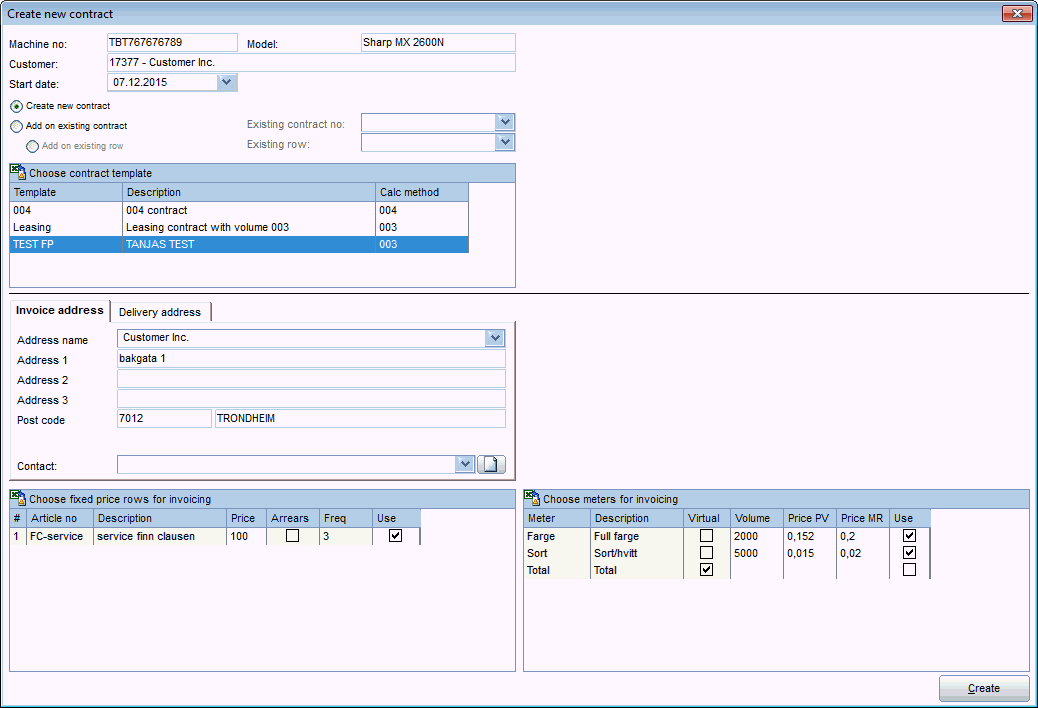Select the Create new contract radio button
The height and width of the screenshot is (708, 1038).
15,106
